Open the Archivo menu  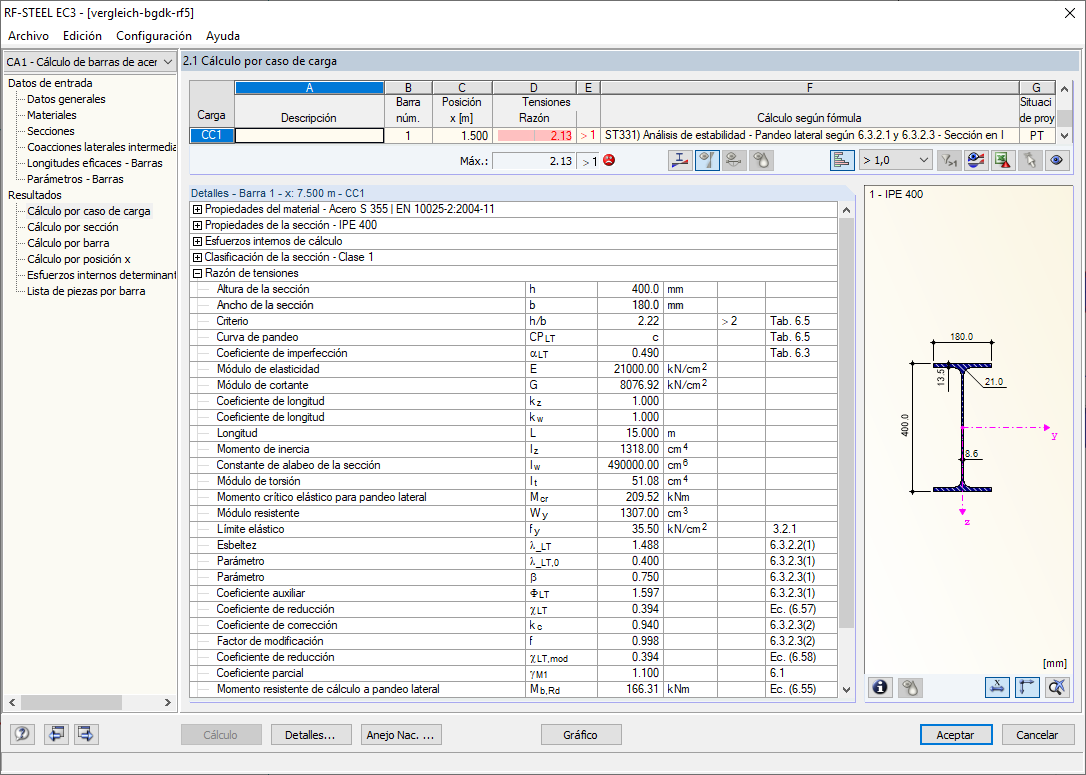[28, 35]
